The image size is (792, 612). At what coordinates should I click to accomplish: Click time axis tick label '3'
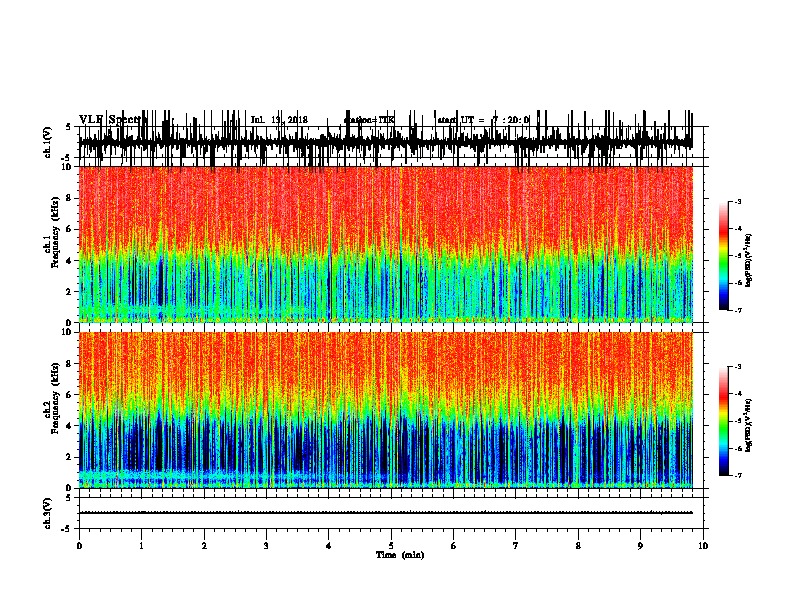[266, 546]
